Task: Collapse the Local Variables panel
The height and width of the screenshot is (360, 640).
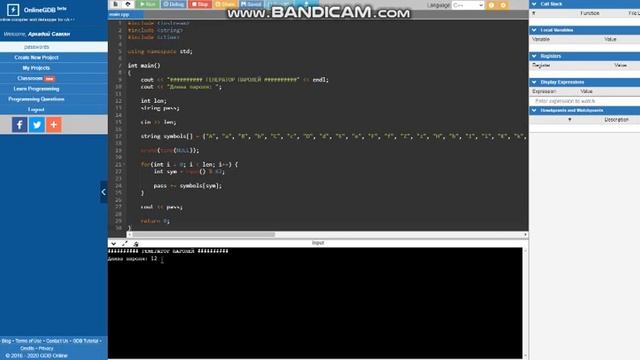Action: [x=534, y=30]
